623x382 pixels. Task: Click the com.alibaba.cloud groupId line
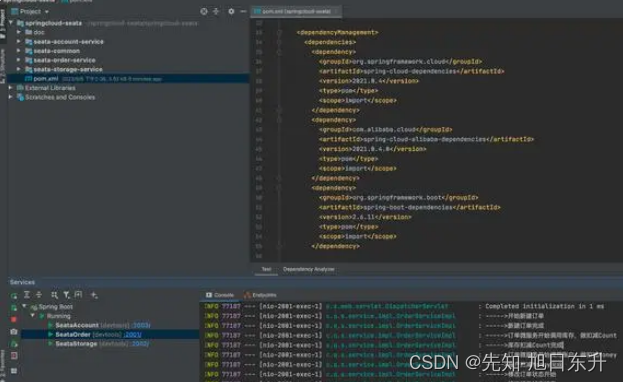pyautogui.click(x=385, y=130)
